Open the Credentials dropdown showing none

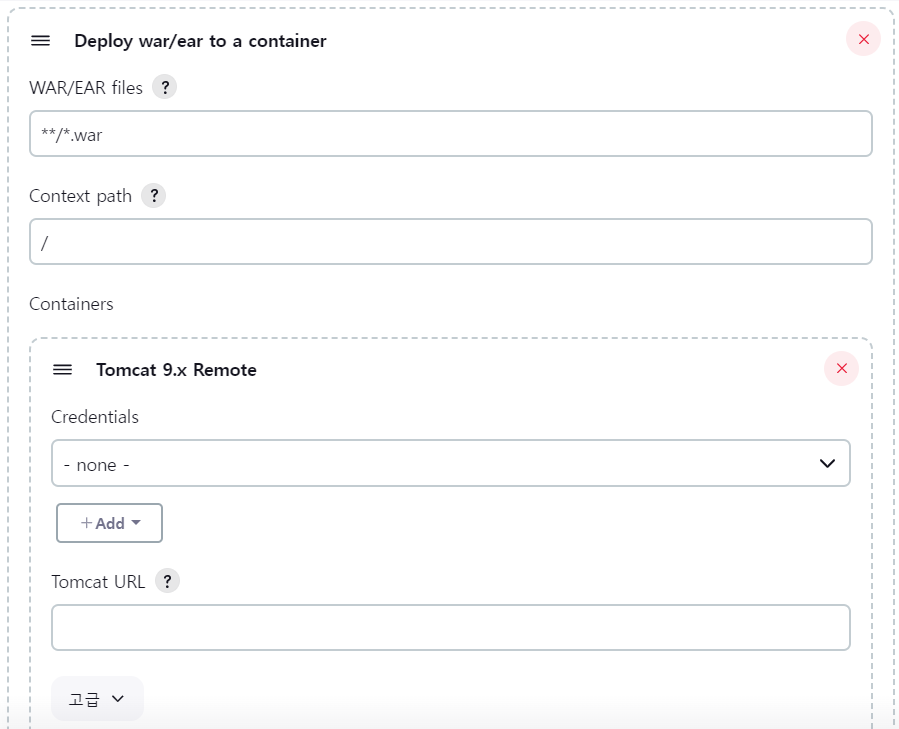point(451,463)
